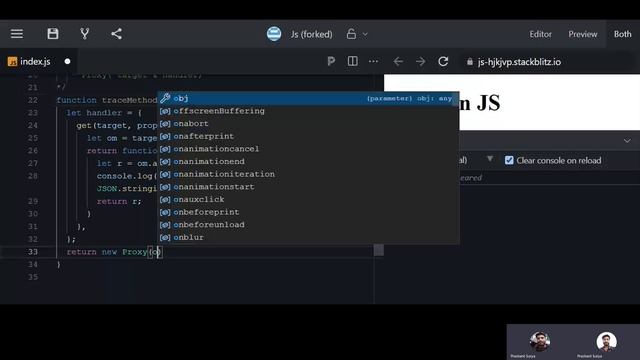Switch to Preview view
The height and width of the screenshot is (360, 640).
pyautogui.click(x=582, y=34)
